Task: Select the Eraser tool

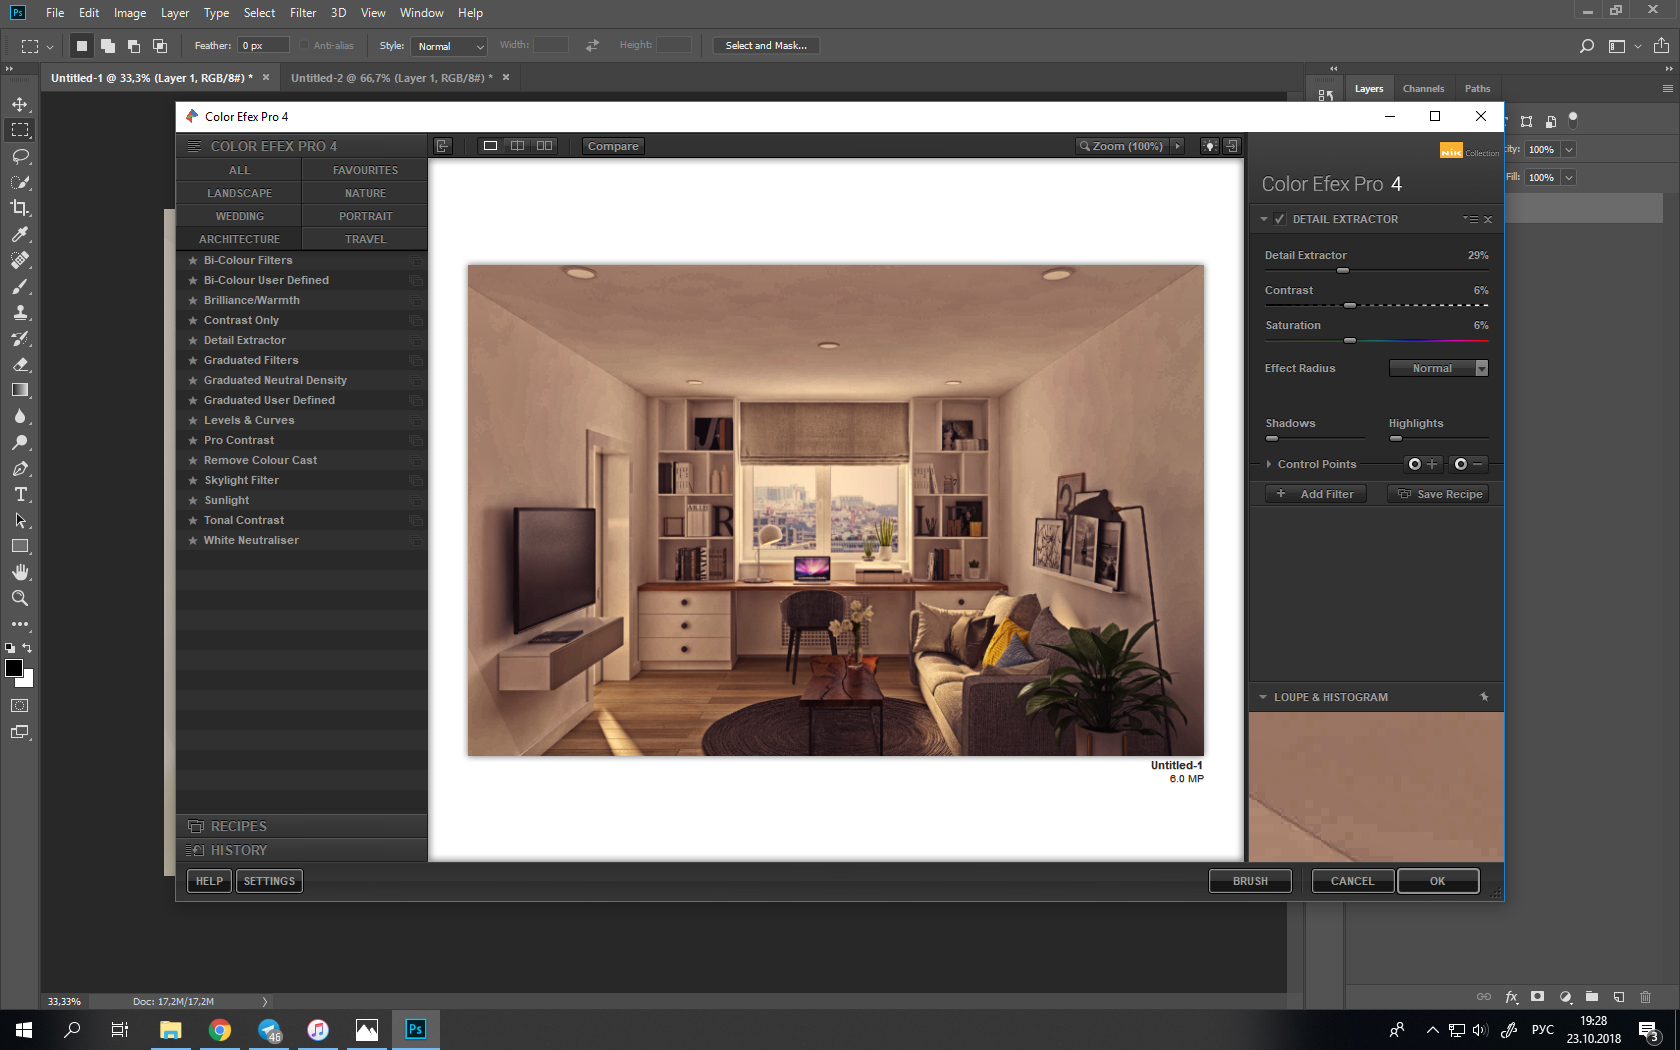Action: pos(20,364)
